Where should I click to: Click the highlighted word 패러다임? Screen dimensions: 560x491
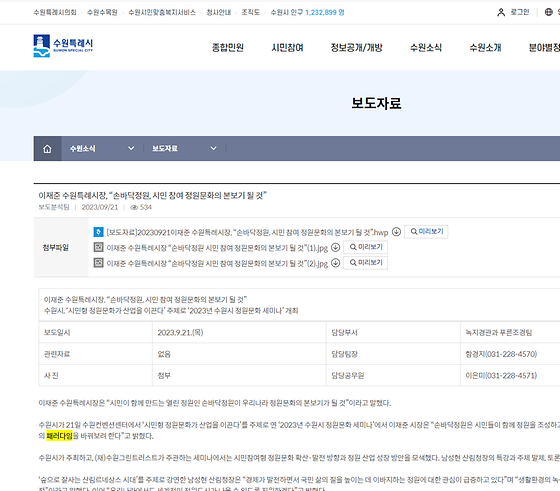59,436
